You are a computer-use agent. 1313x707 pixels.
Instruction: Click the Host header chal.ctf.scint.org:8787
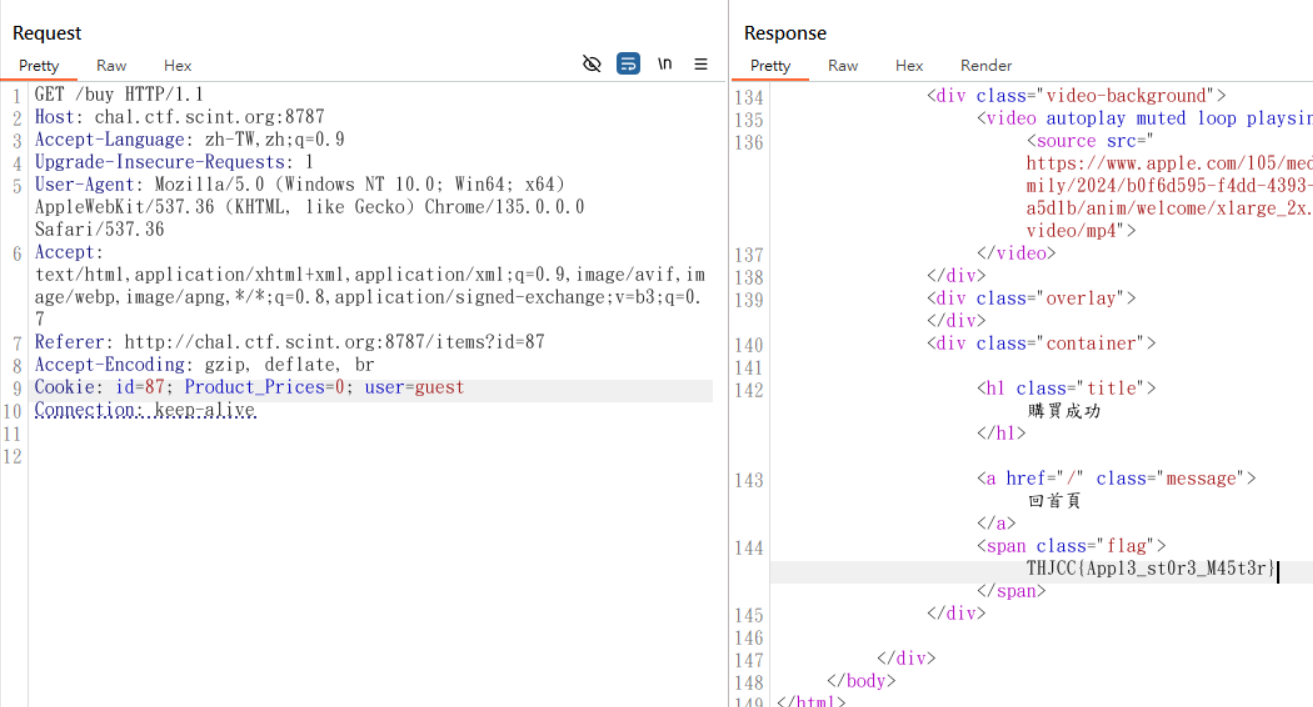180,117
